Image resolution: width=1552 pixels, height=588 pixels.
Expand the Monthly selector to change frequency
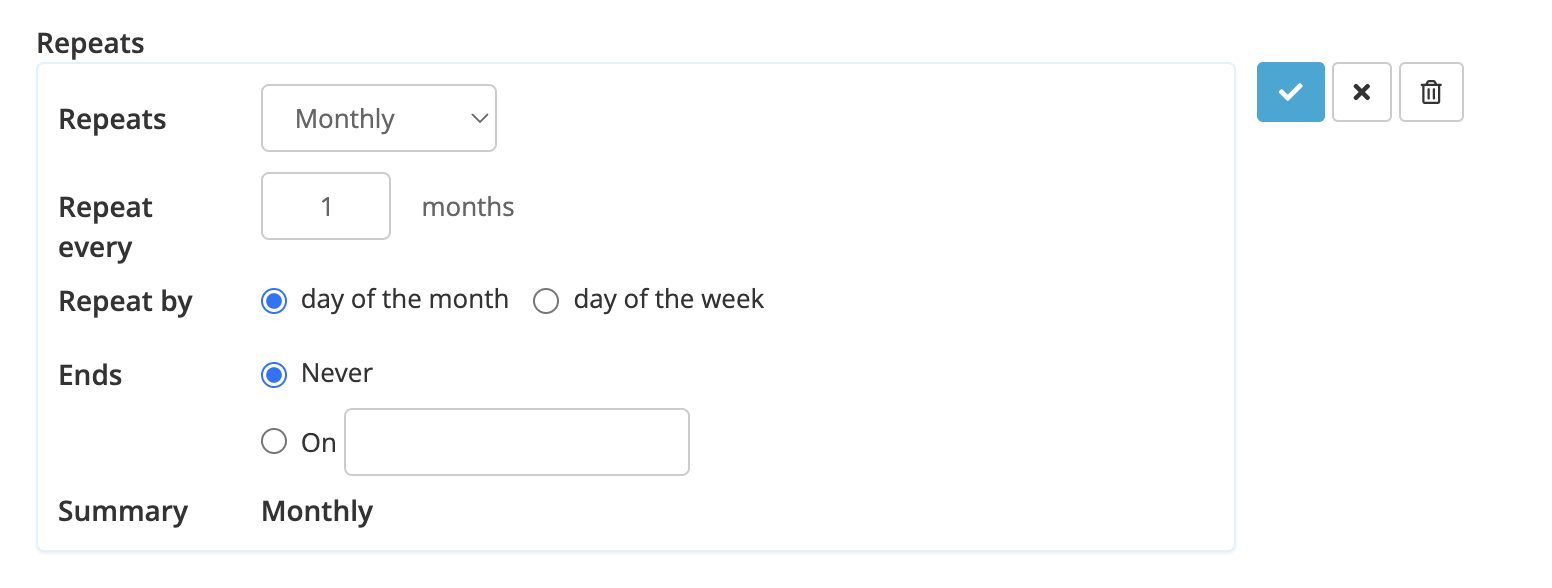(x=378, y=117)
